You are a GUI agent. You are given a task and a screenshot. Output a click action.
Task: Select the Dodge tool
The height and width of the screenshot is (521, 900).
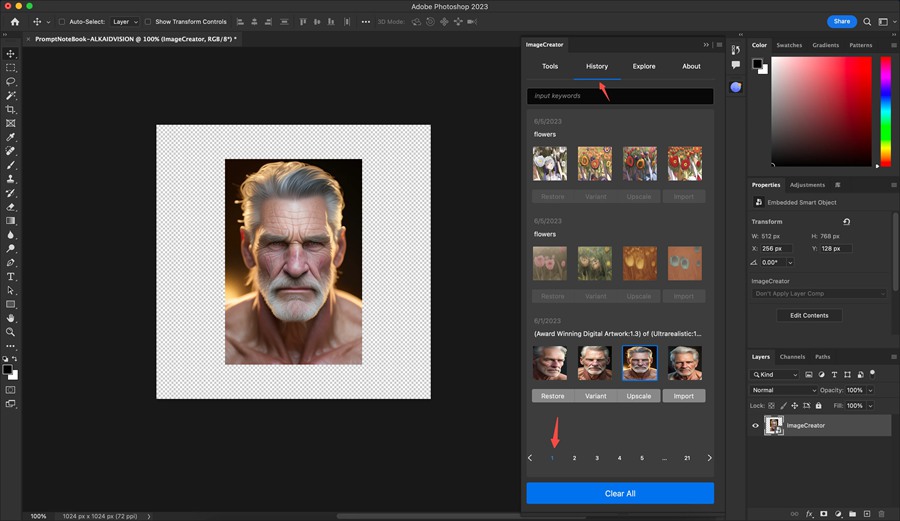point(10,248)
